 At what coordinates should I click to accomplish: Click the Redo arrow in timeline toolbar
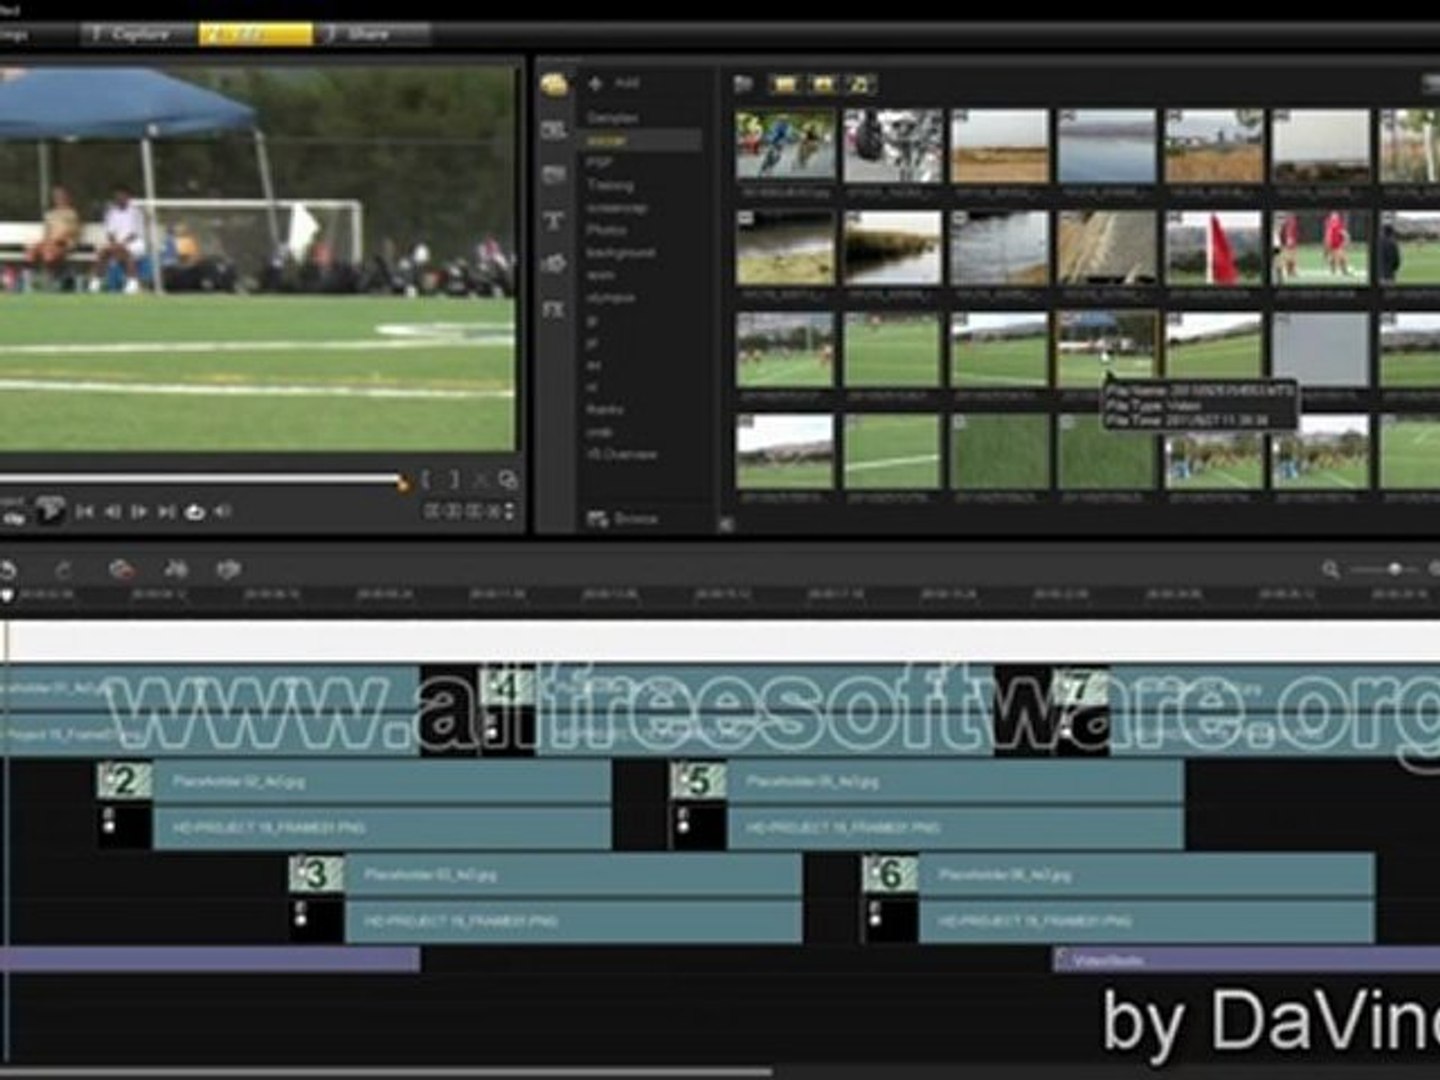(63, 570)
